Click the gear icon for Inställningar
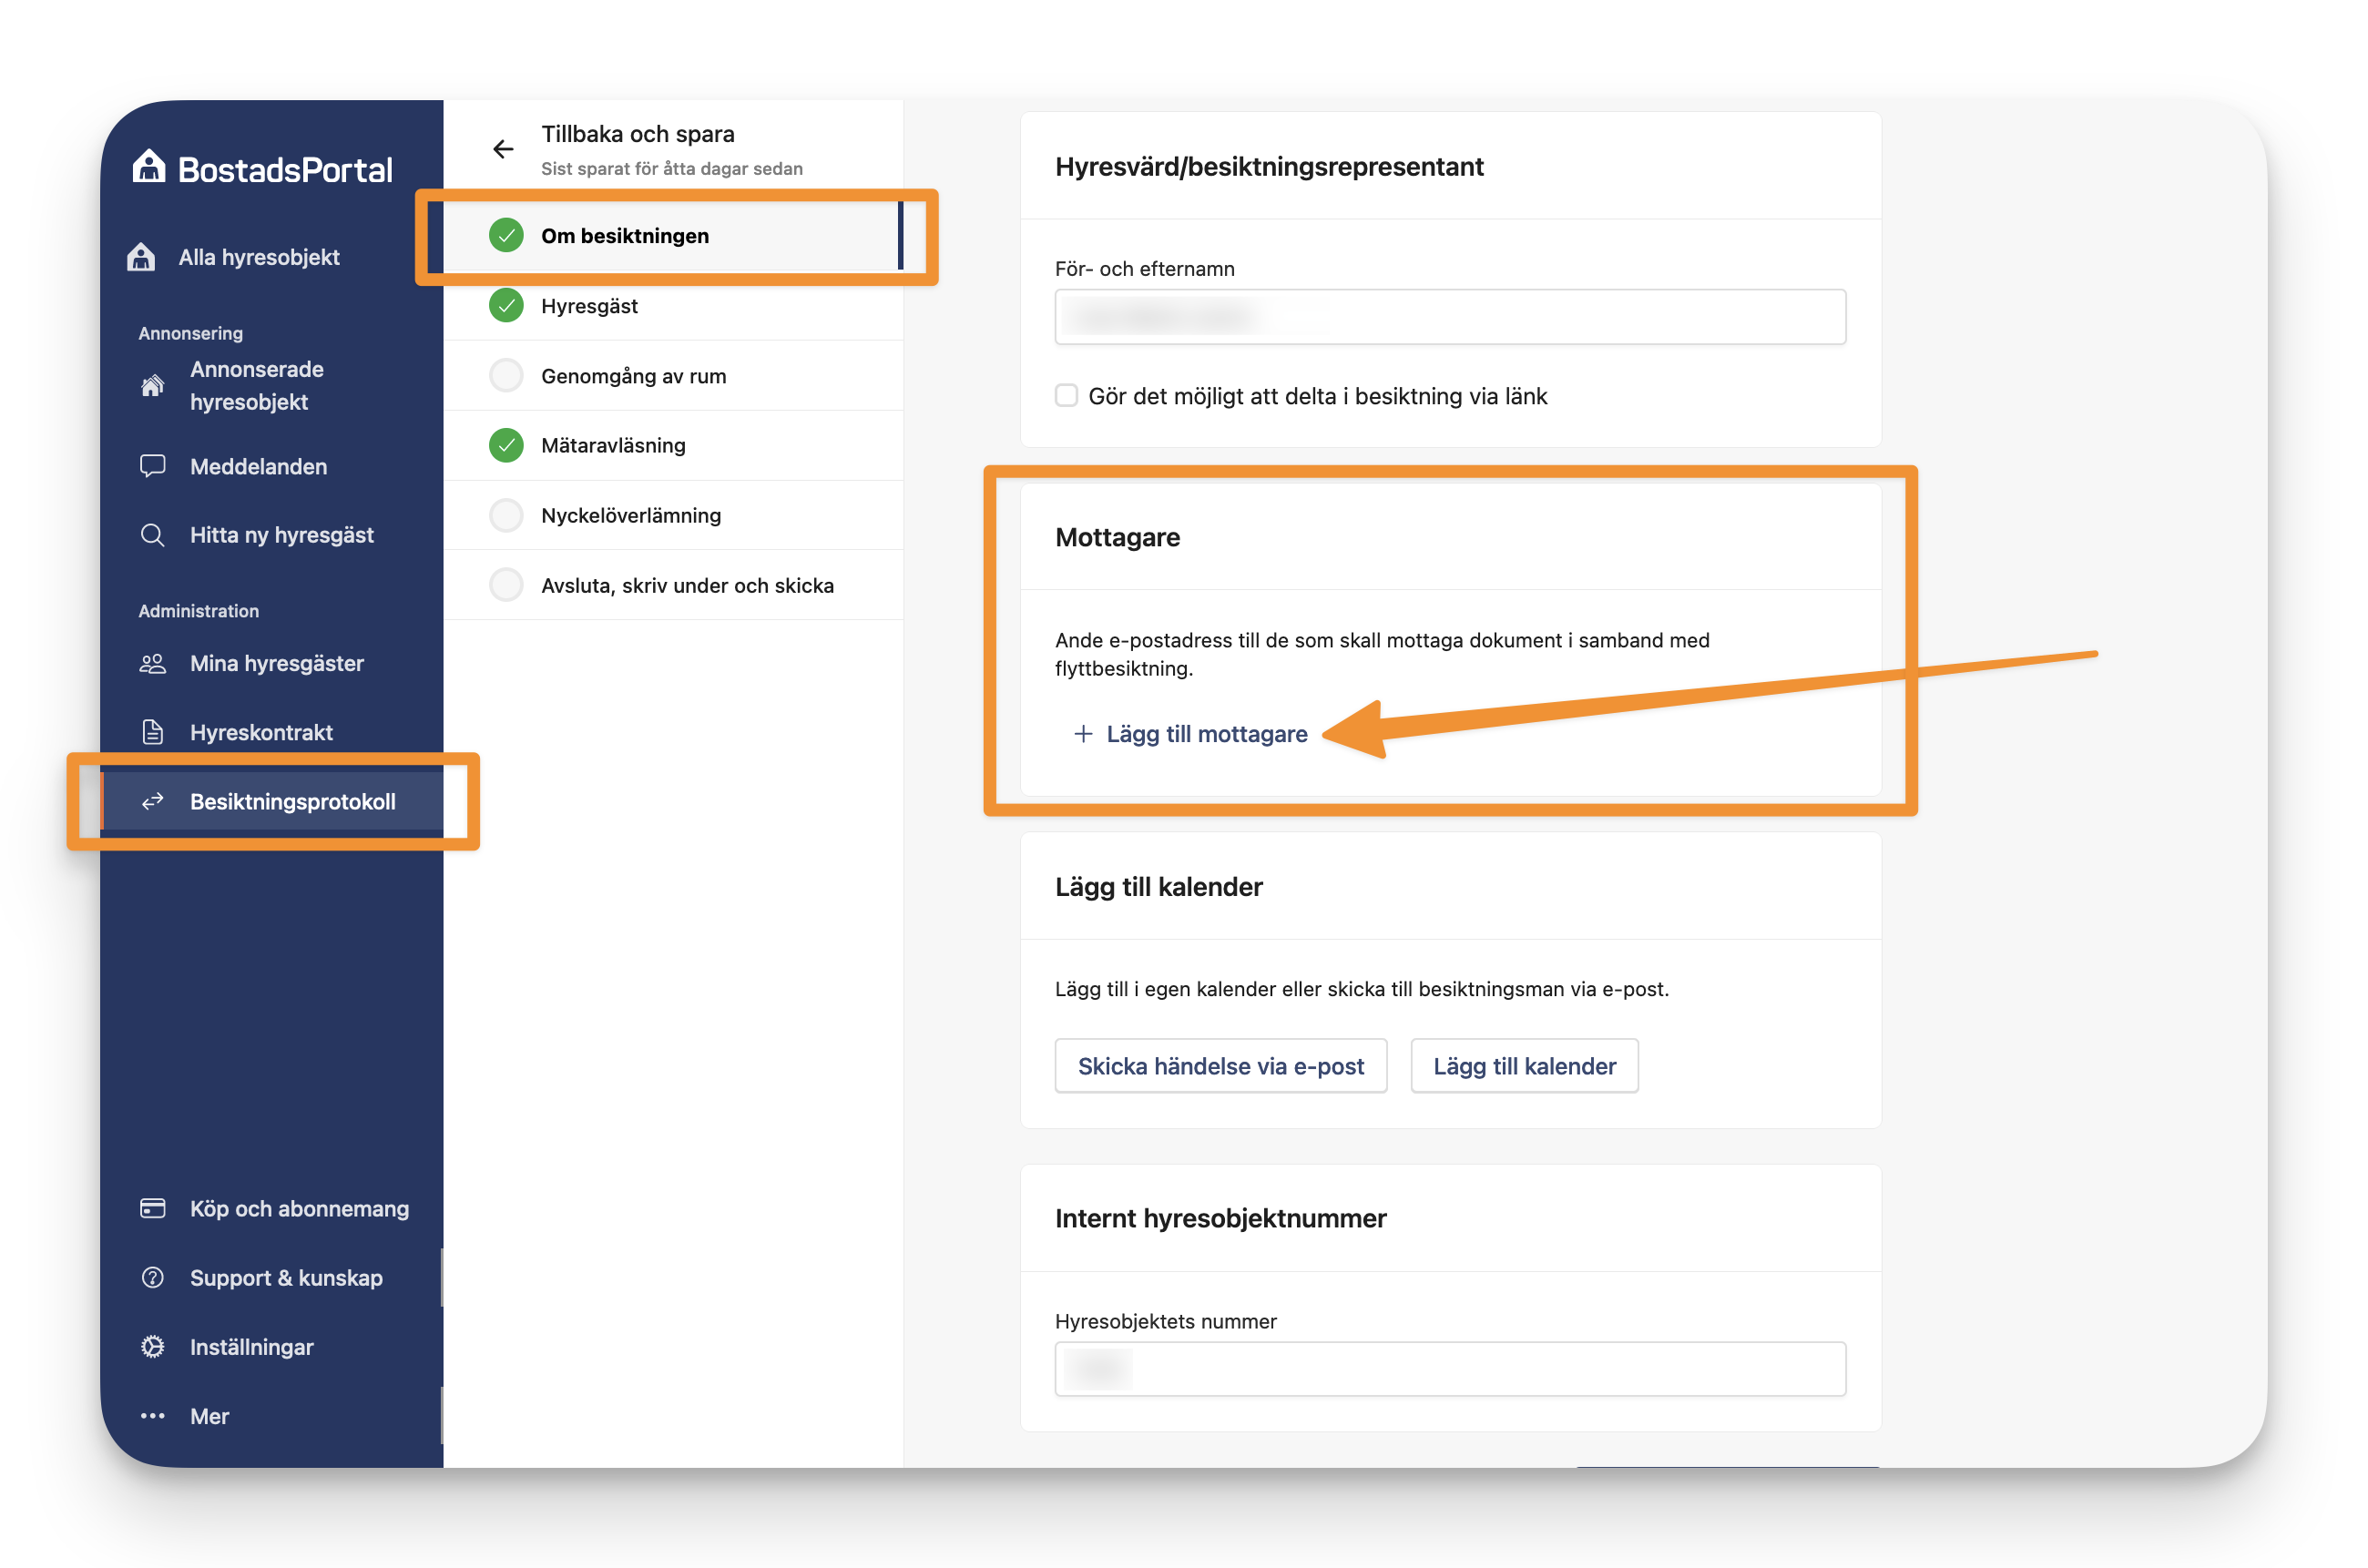Viewport: 2368px width, 1568px height. [x=152, y=1346]
